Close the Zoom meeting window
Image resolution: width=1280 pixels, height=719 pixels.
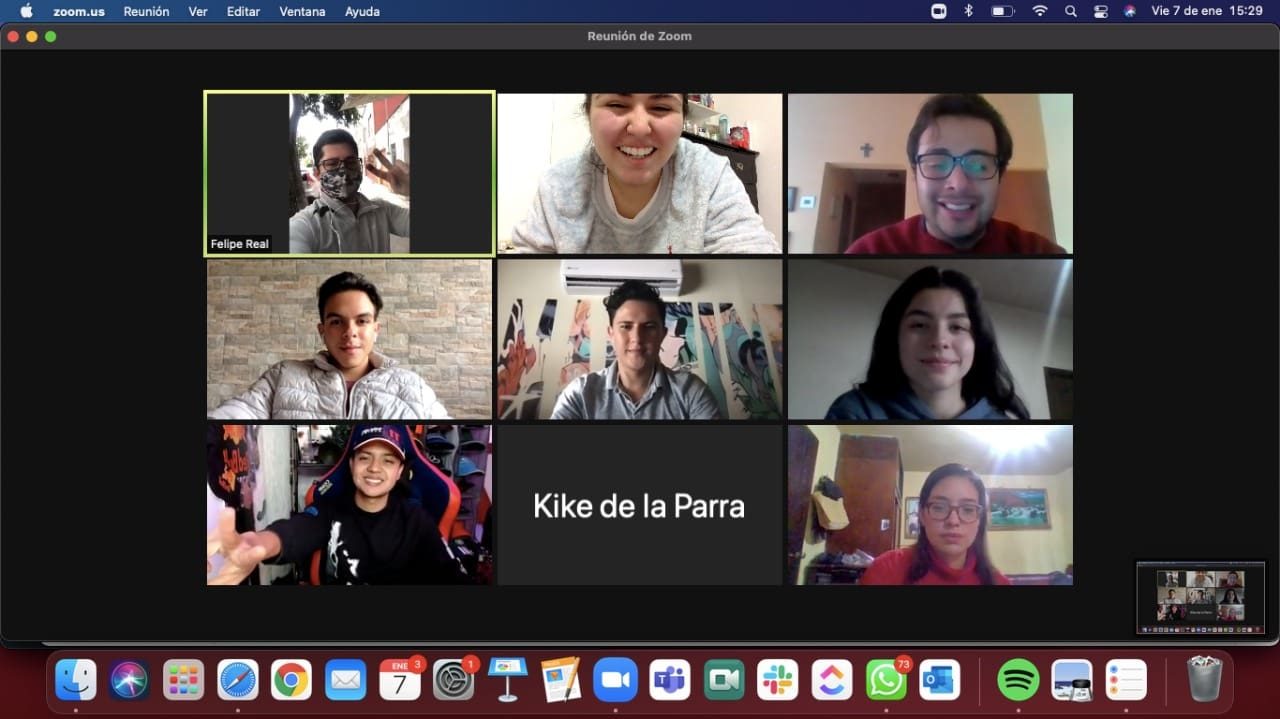tap(13, 36)
